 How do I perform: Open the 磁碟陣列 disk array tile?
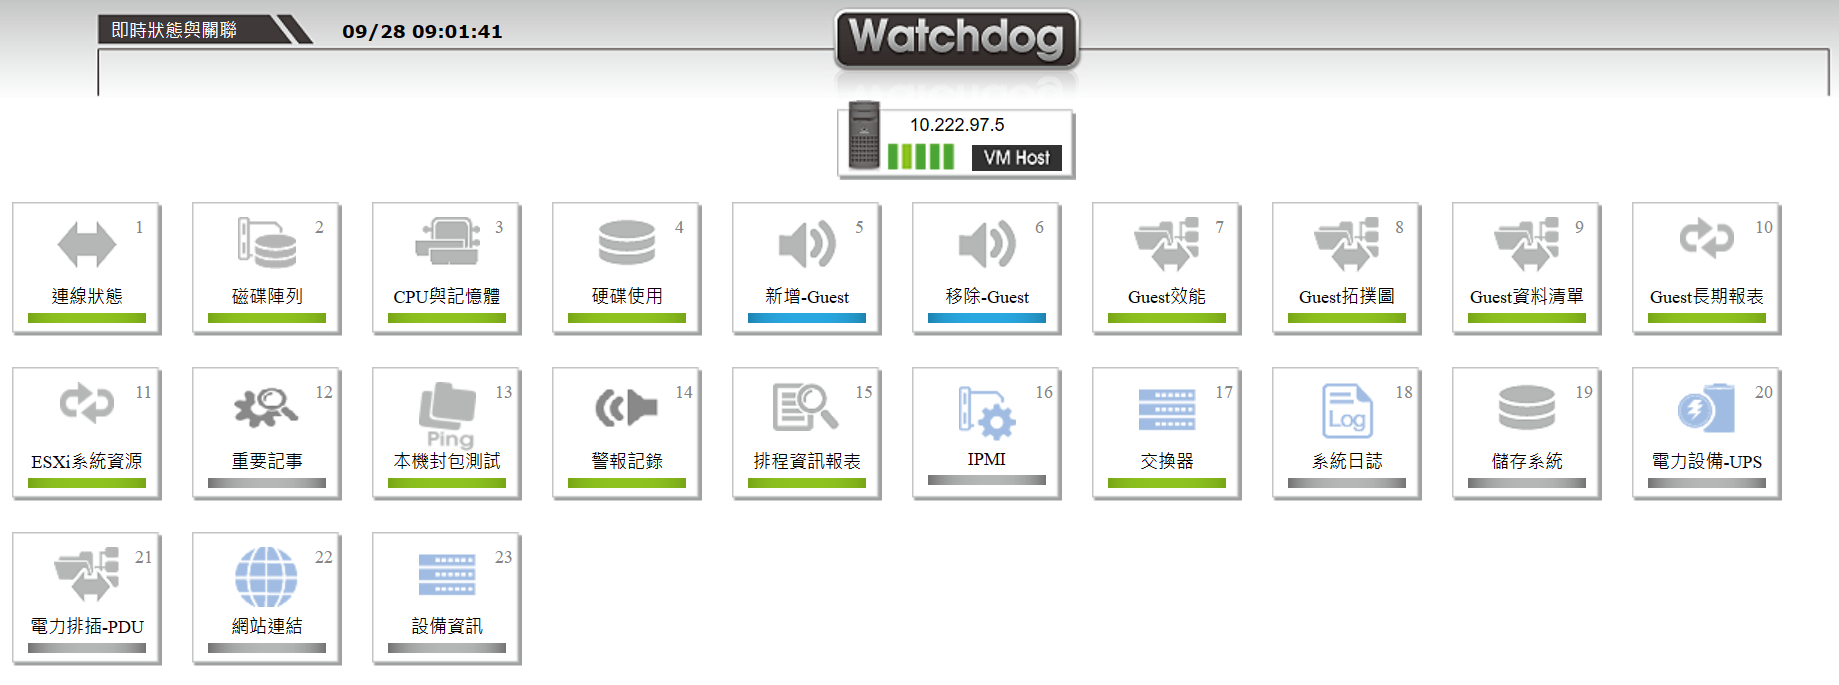click(267, 268)
